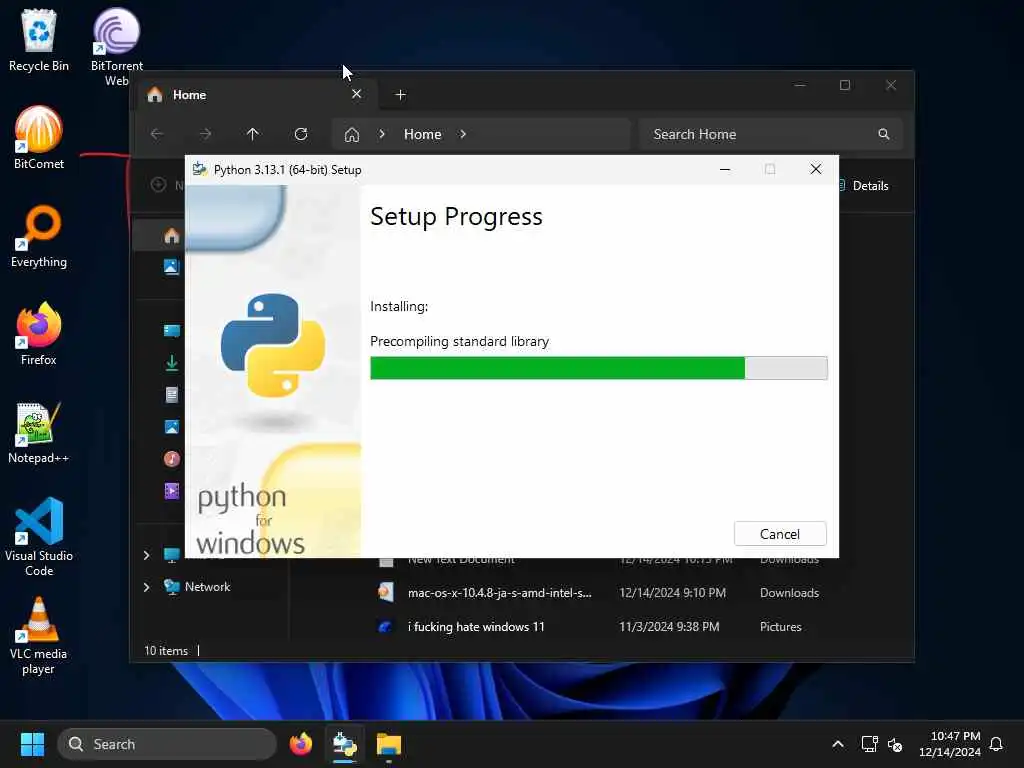Viewport: 1024px width, 768px height.
Task: Cancel the Python setup installation
Action: [780, 534]
